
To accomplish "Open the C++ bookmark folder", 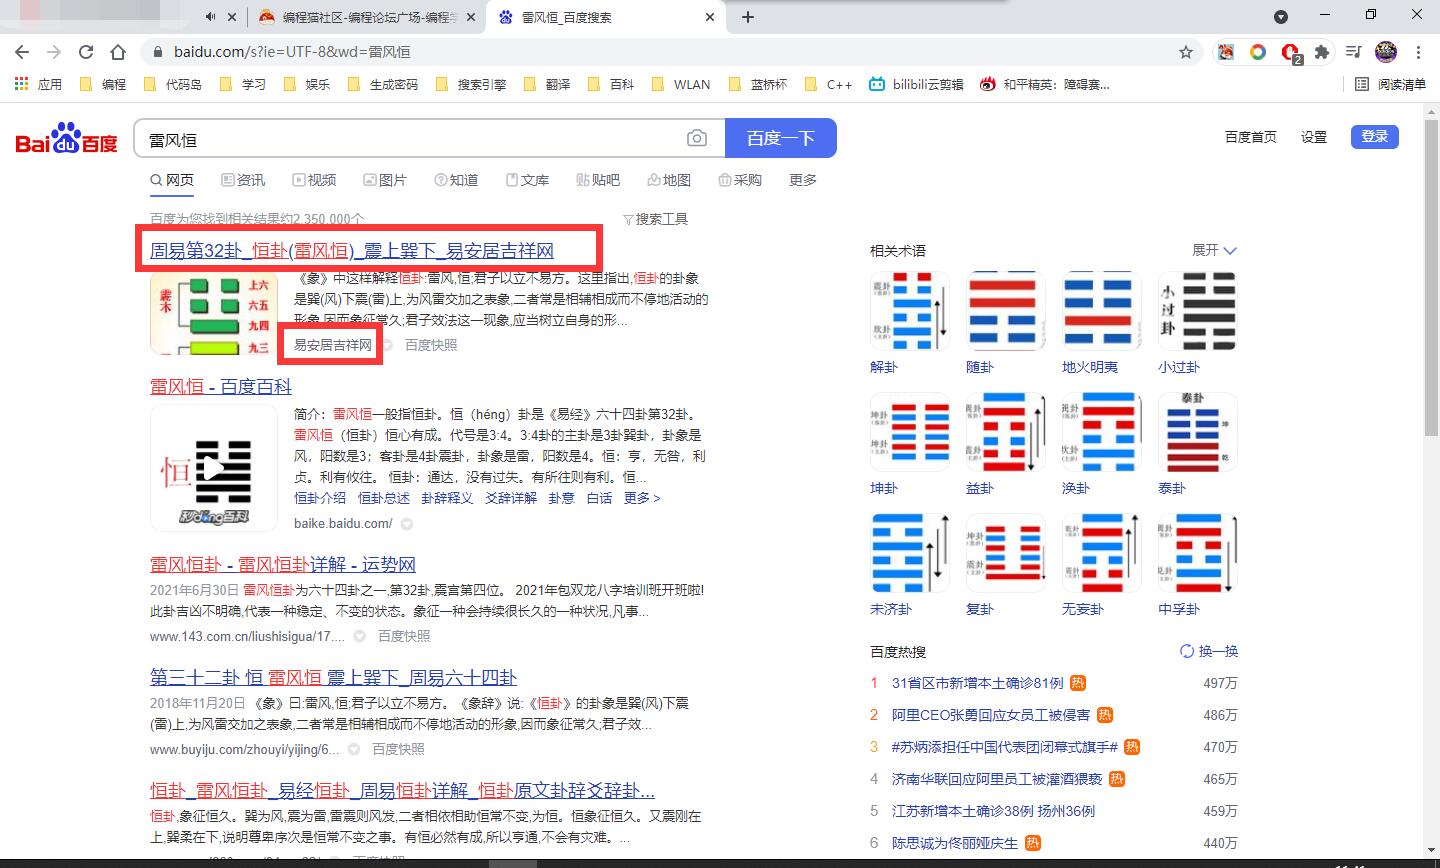I will [828, 84].
